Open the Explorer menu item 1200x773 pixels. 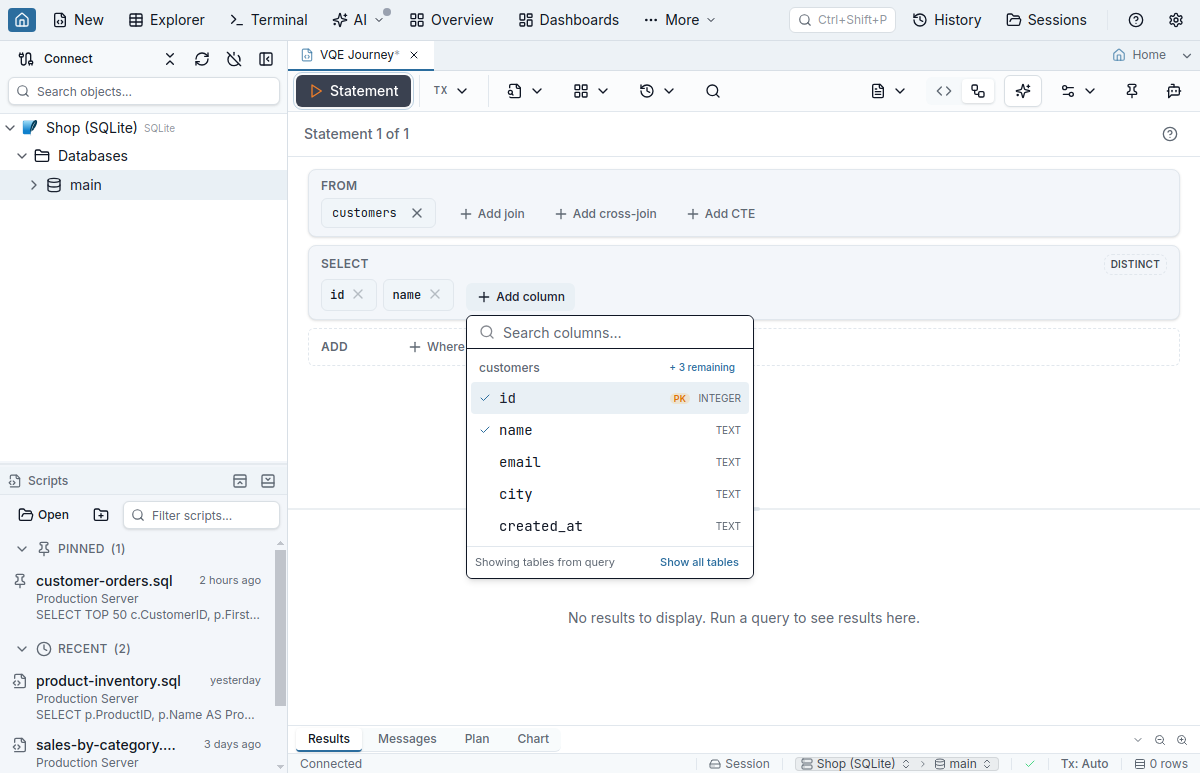pos(167,20)
